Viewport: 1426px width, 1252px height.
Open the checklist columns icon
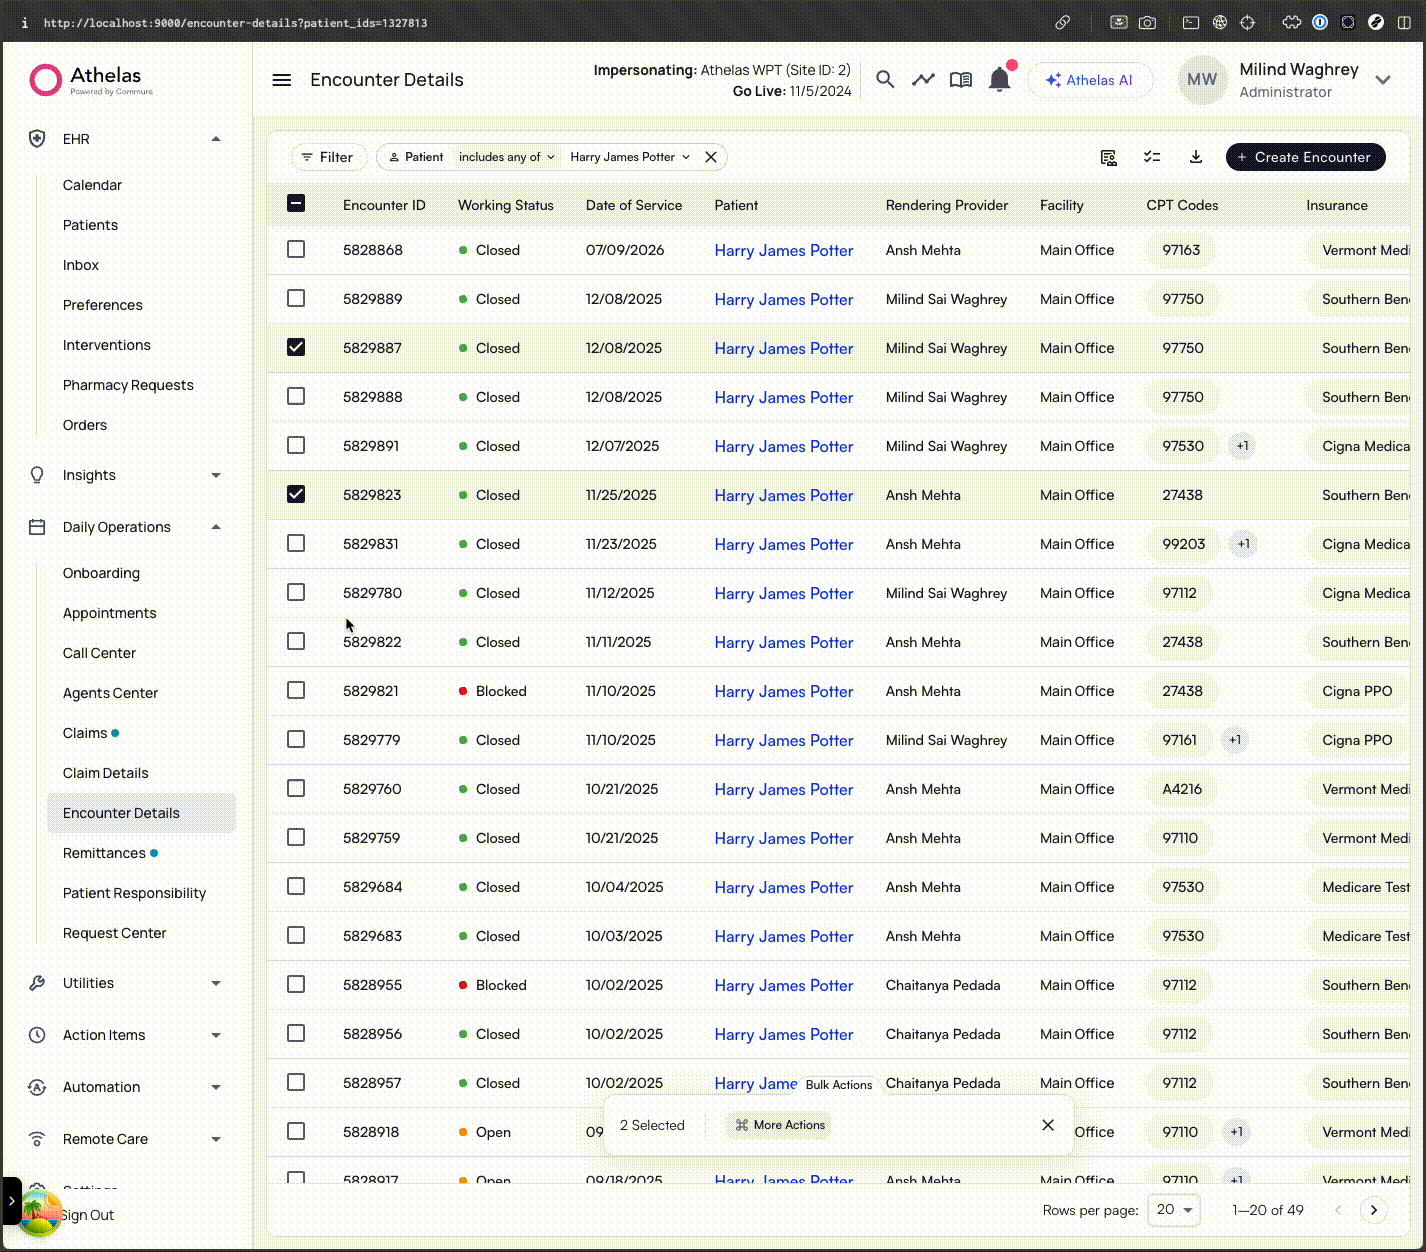point(1152,157)
